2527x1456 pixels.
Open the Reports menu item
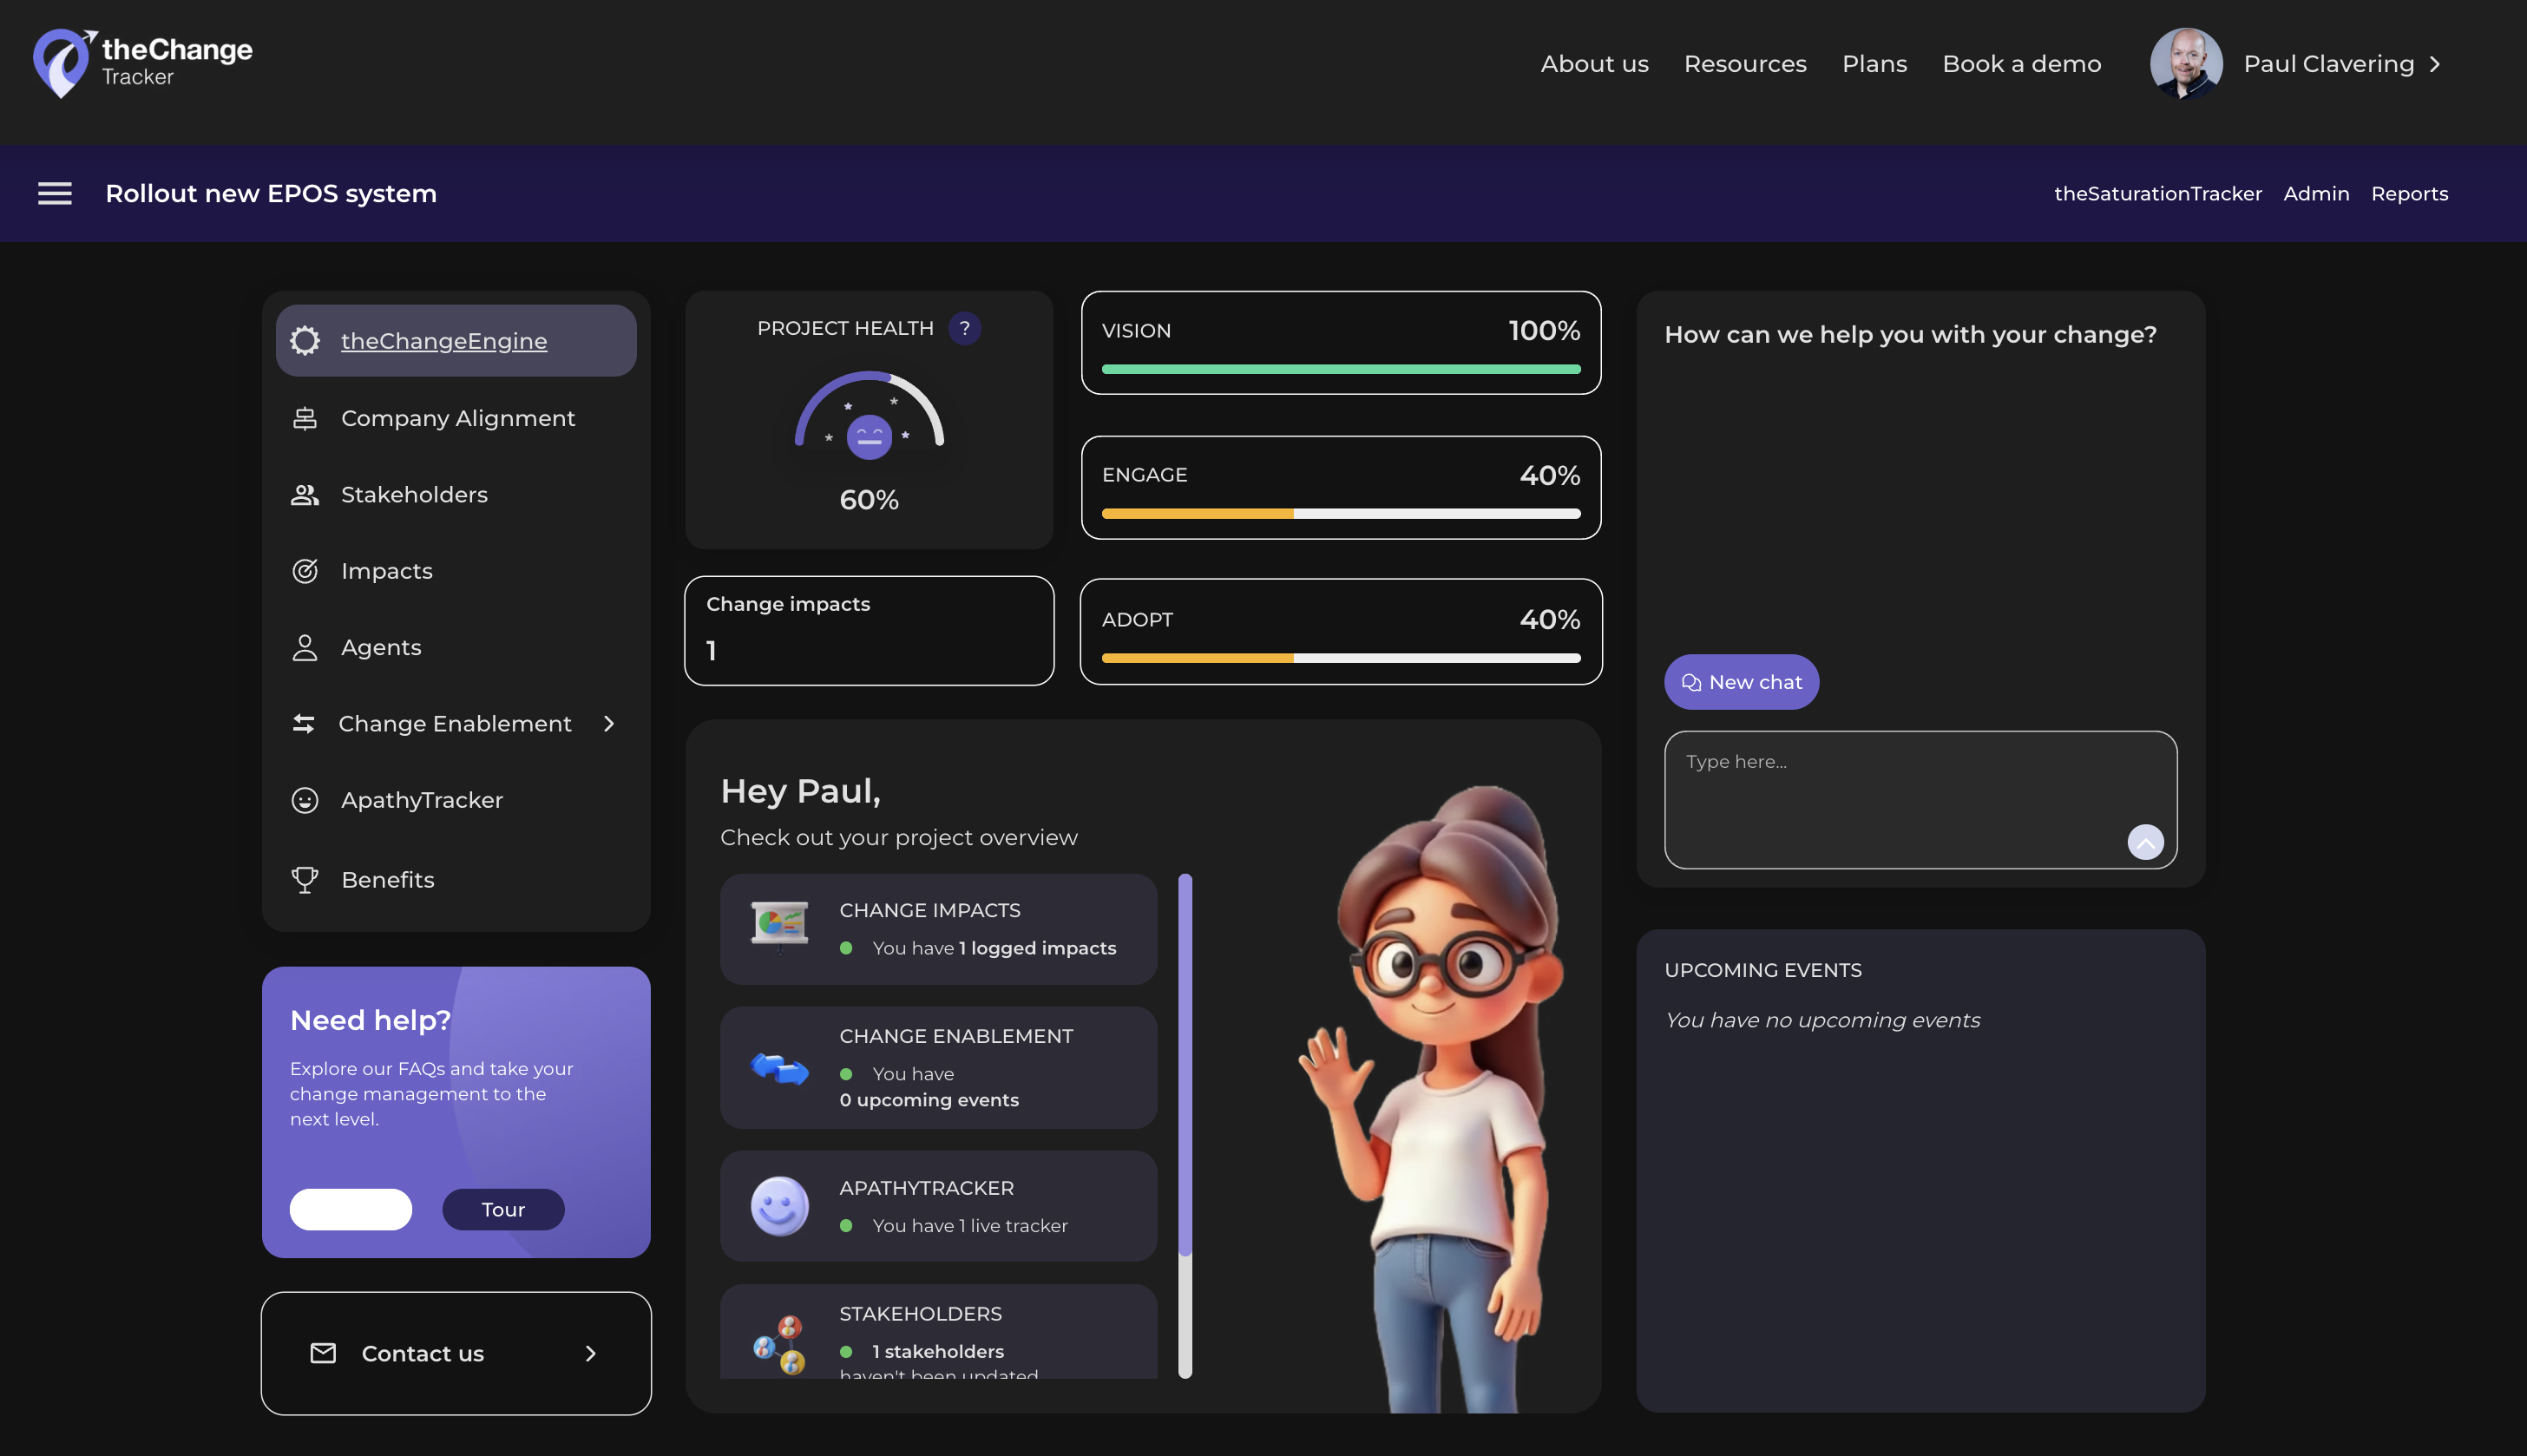coord(2409,193)
